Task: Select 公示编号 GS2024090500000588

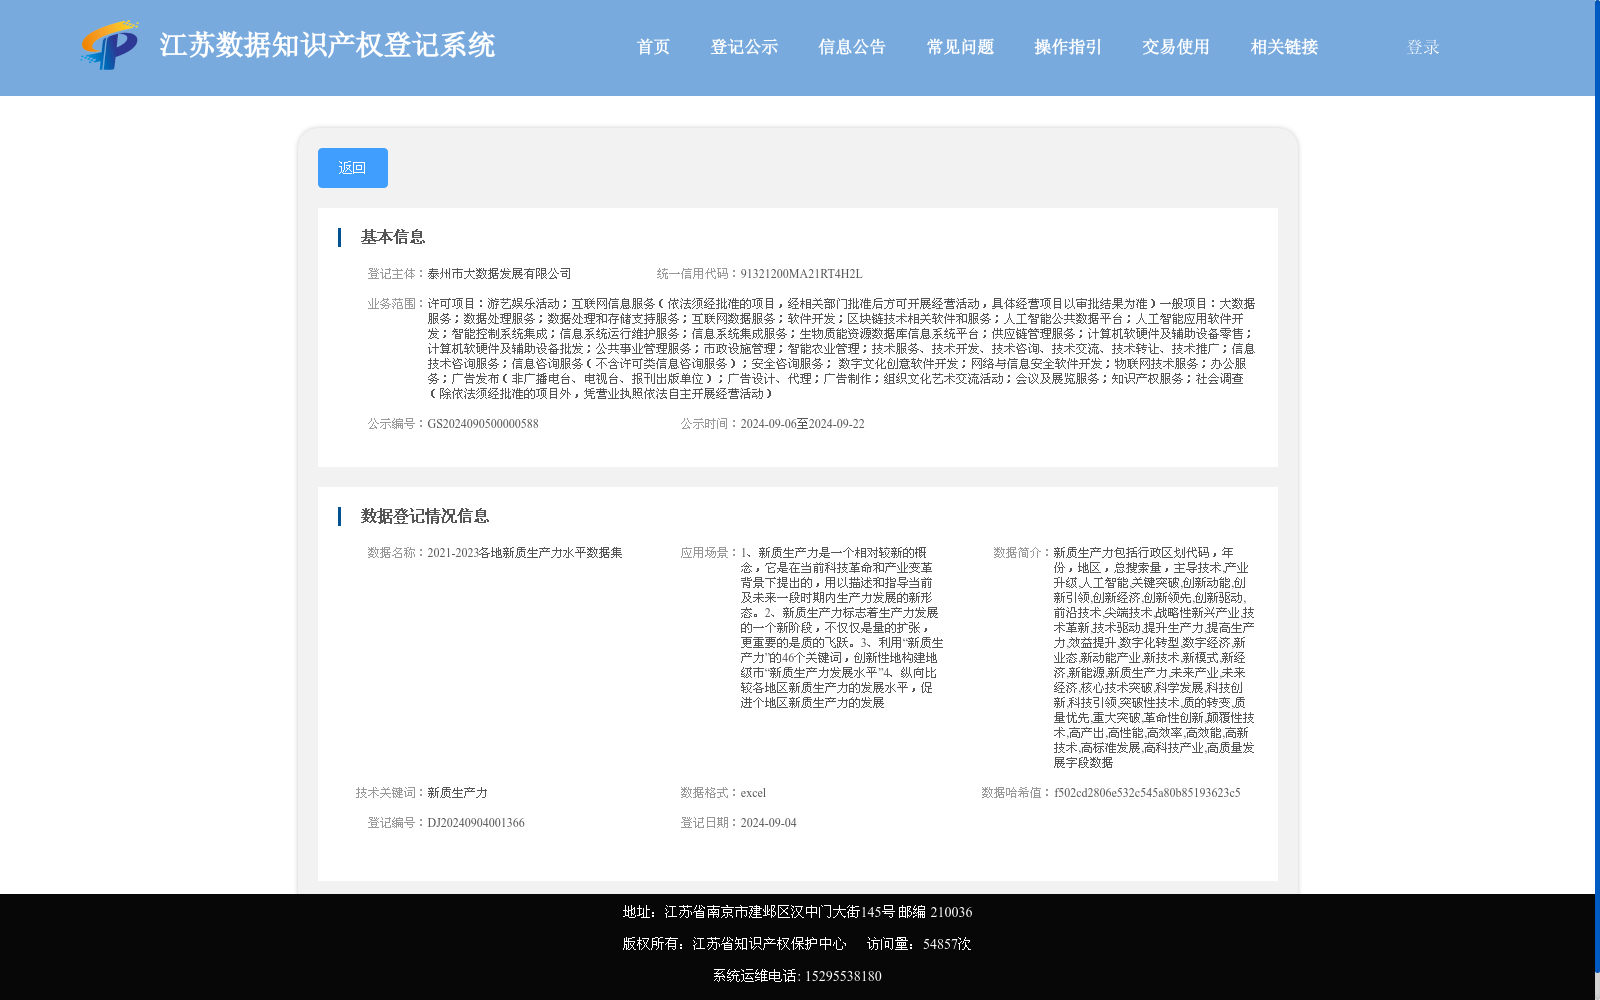Action: pos(483,424)
